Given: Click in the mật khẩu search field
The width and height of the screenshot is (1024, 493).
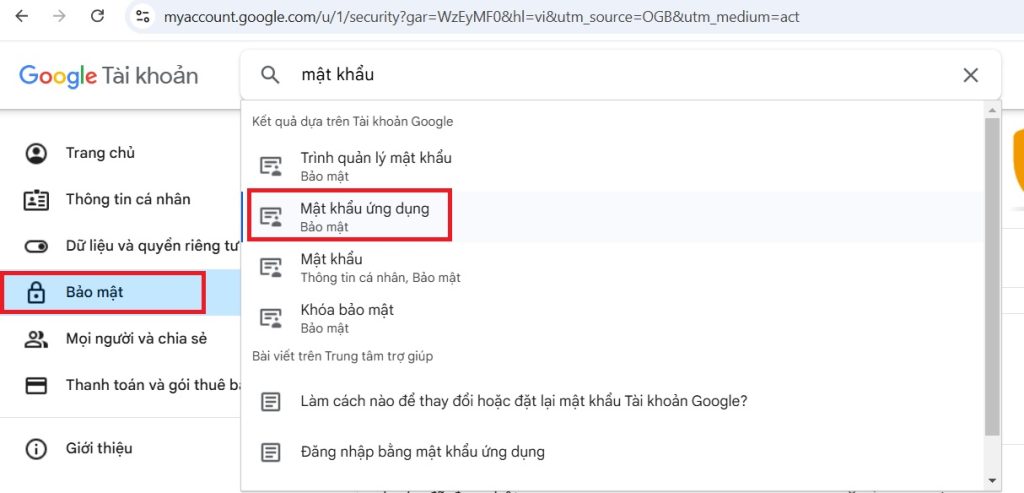Looking at the screenshot, I should tap(600, 75).
